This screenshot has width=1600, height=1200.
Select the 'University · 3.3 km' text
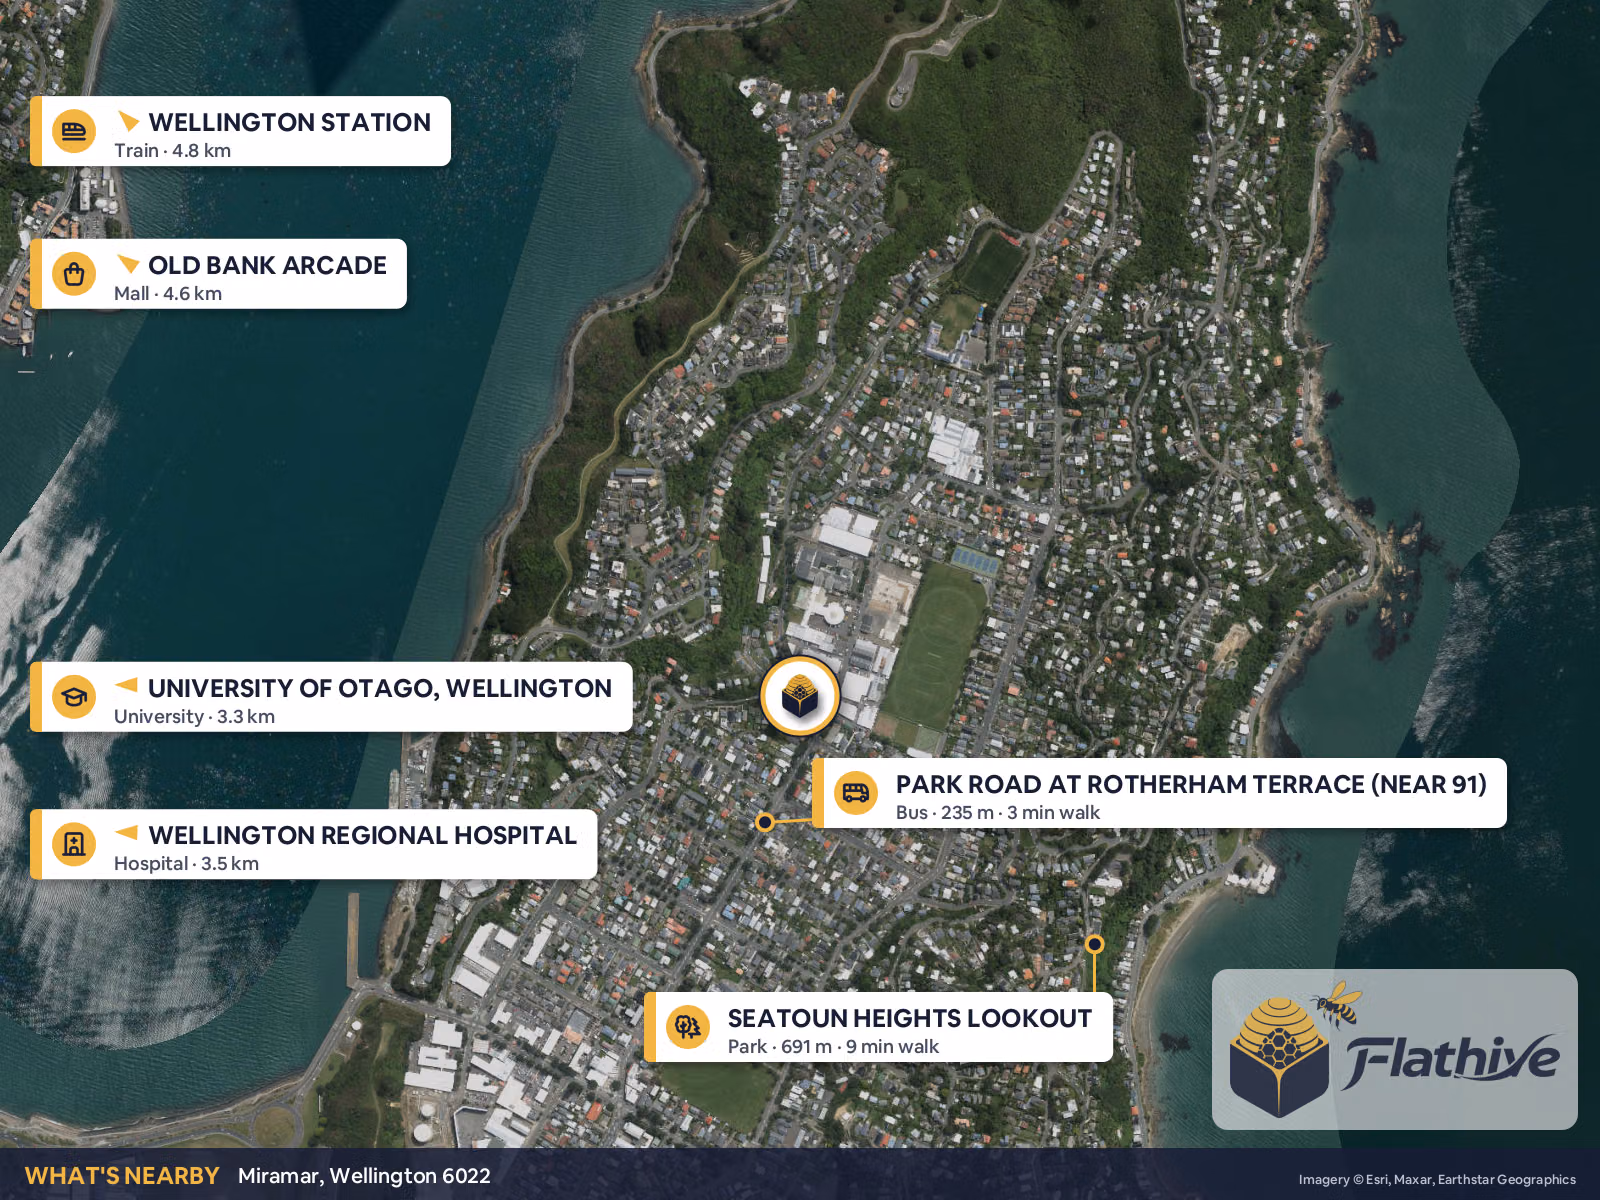pyautogui.click(x=194, y=717)
